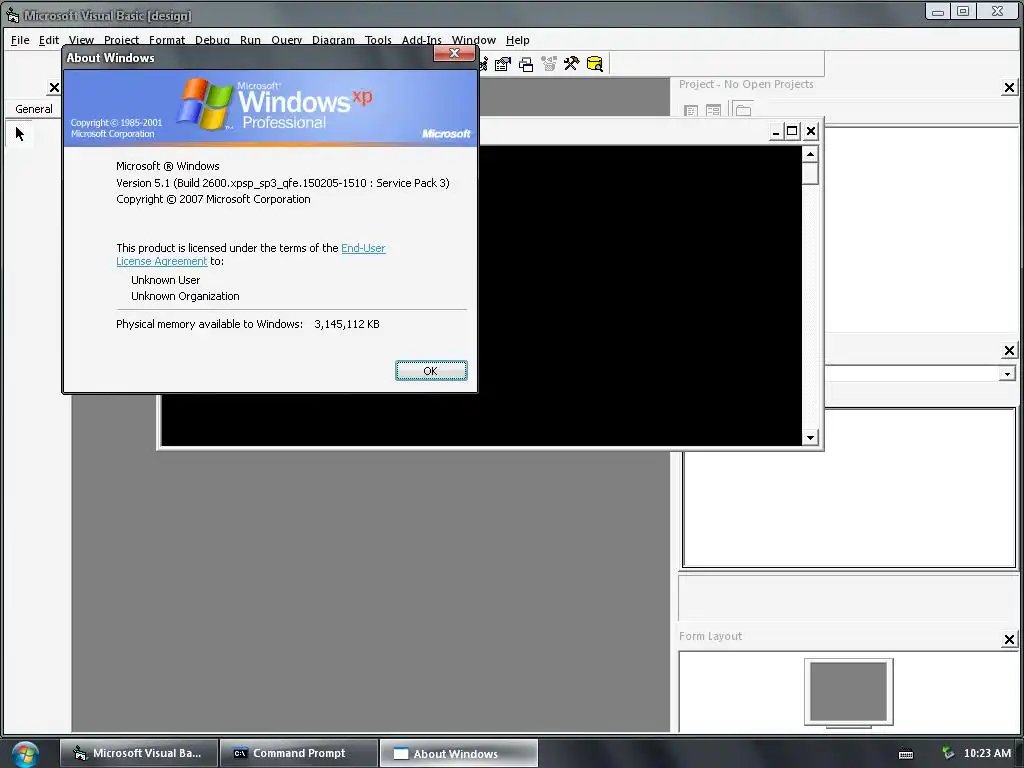Click the console window scrollbar thumb
The image size is (1024, 768).
[x=810, y=174]
